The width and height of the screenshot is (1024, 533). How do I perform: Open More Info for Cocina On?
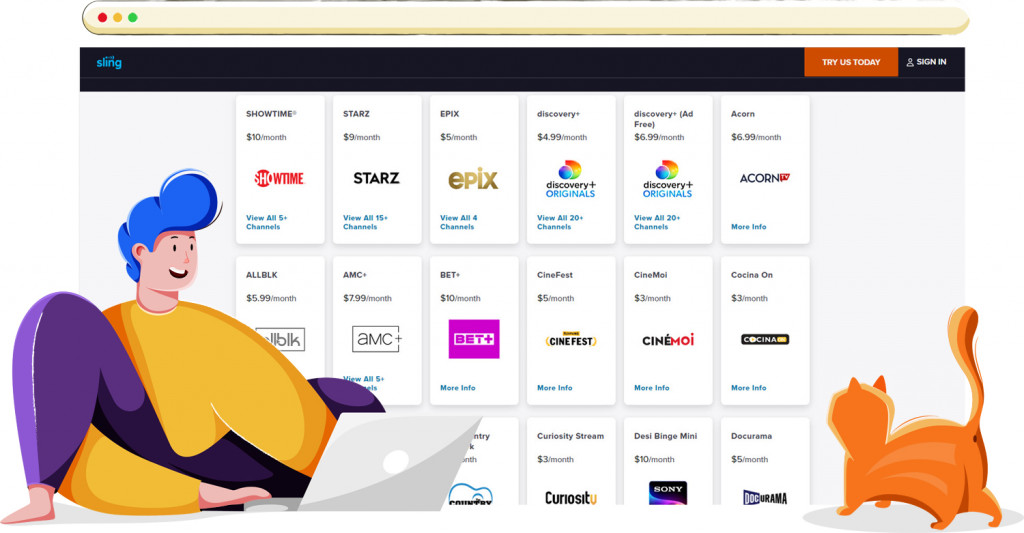point(748,388)
